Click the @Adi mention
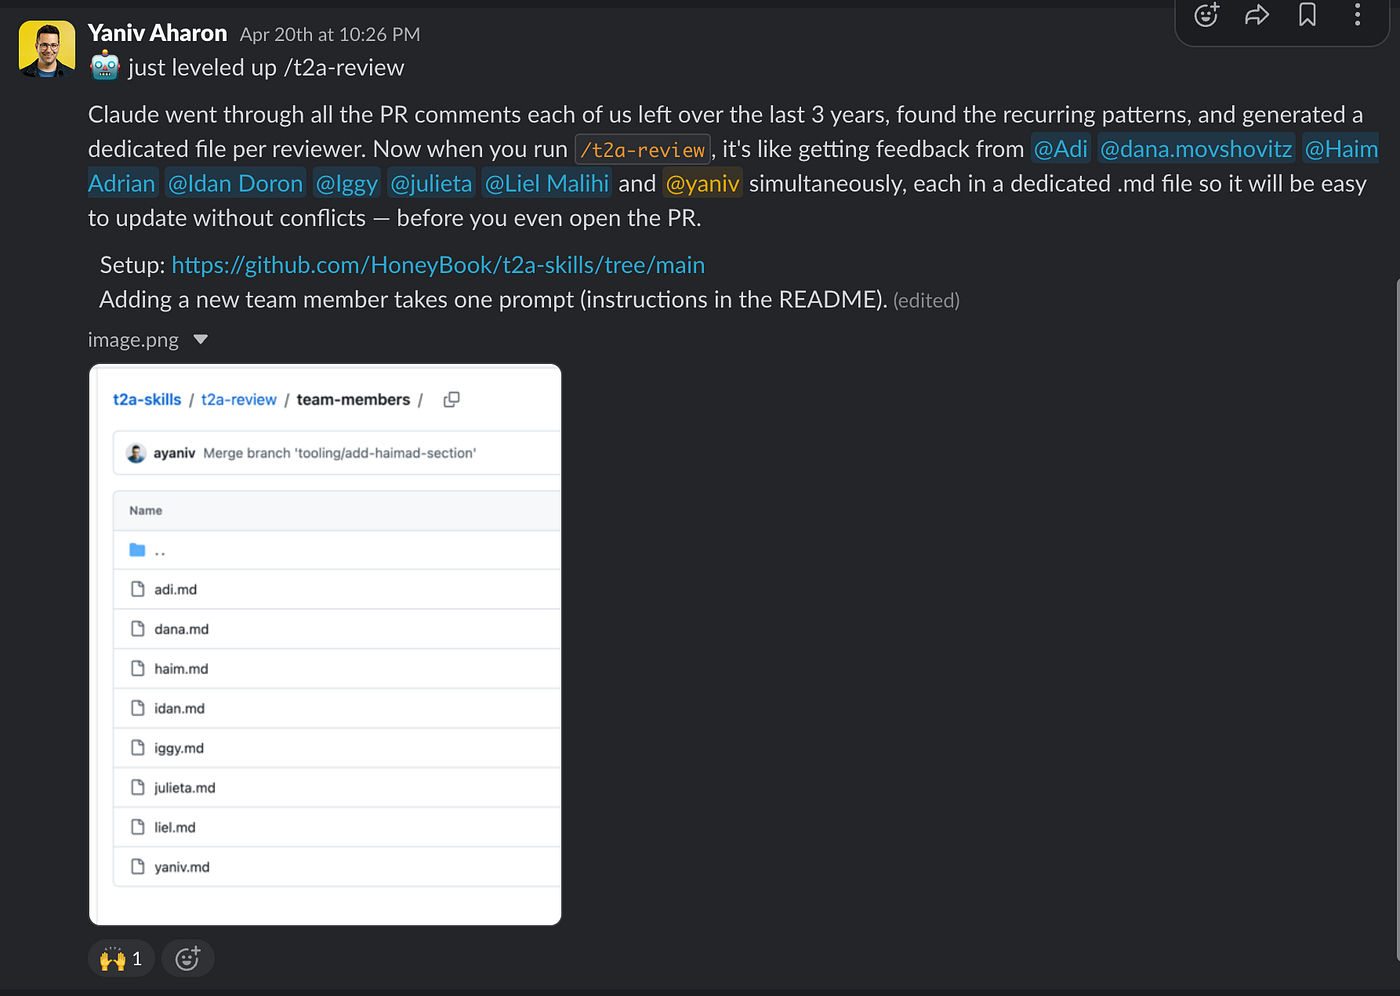The height and width of the screenshot is (996, 1400). [x=1060, y=149]
